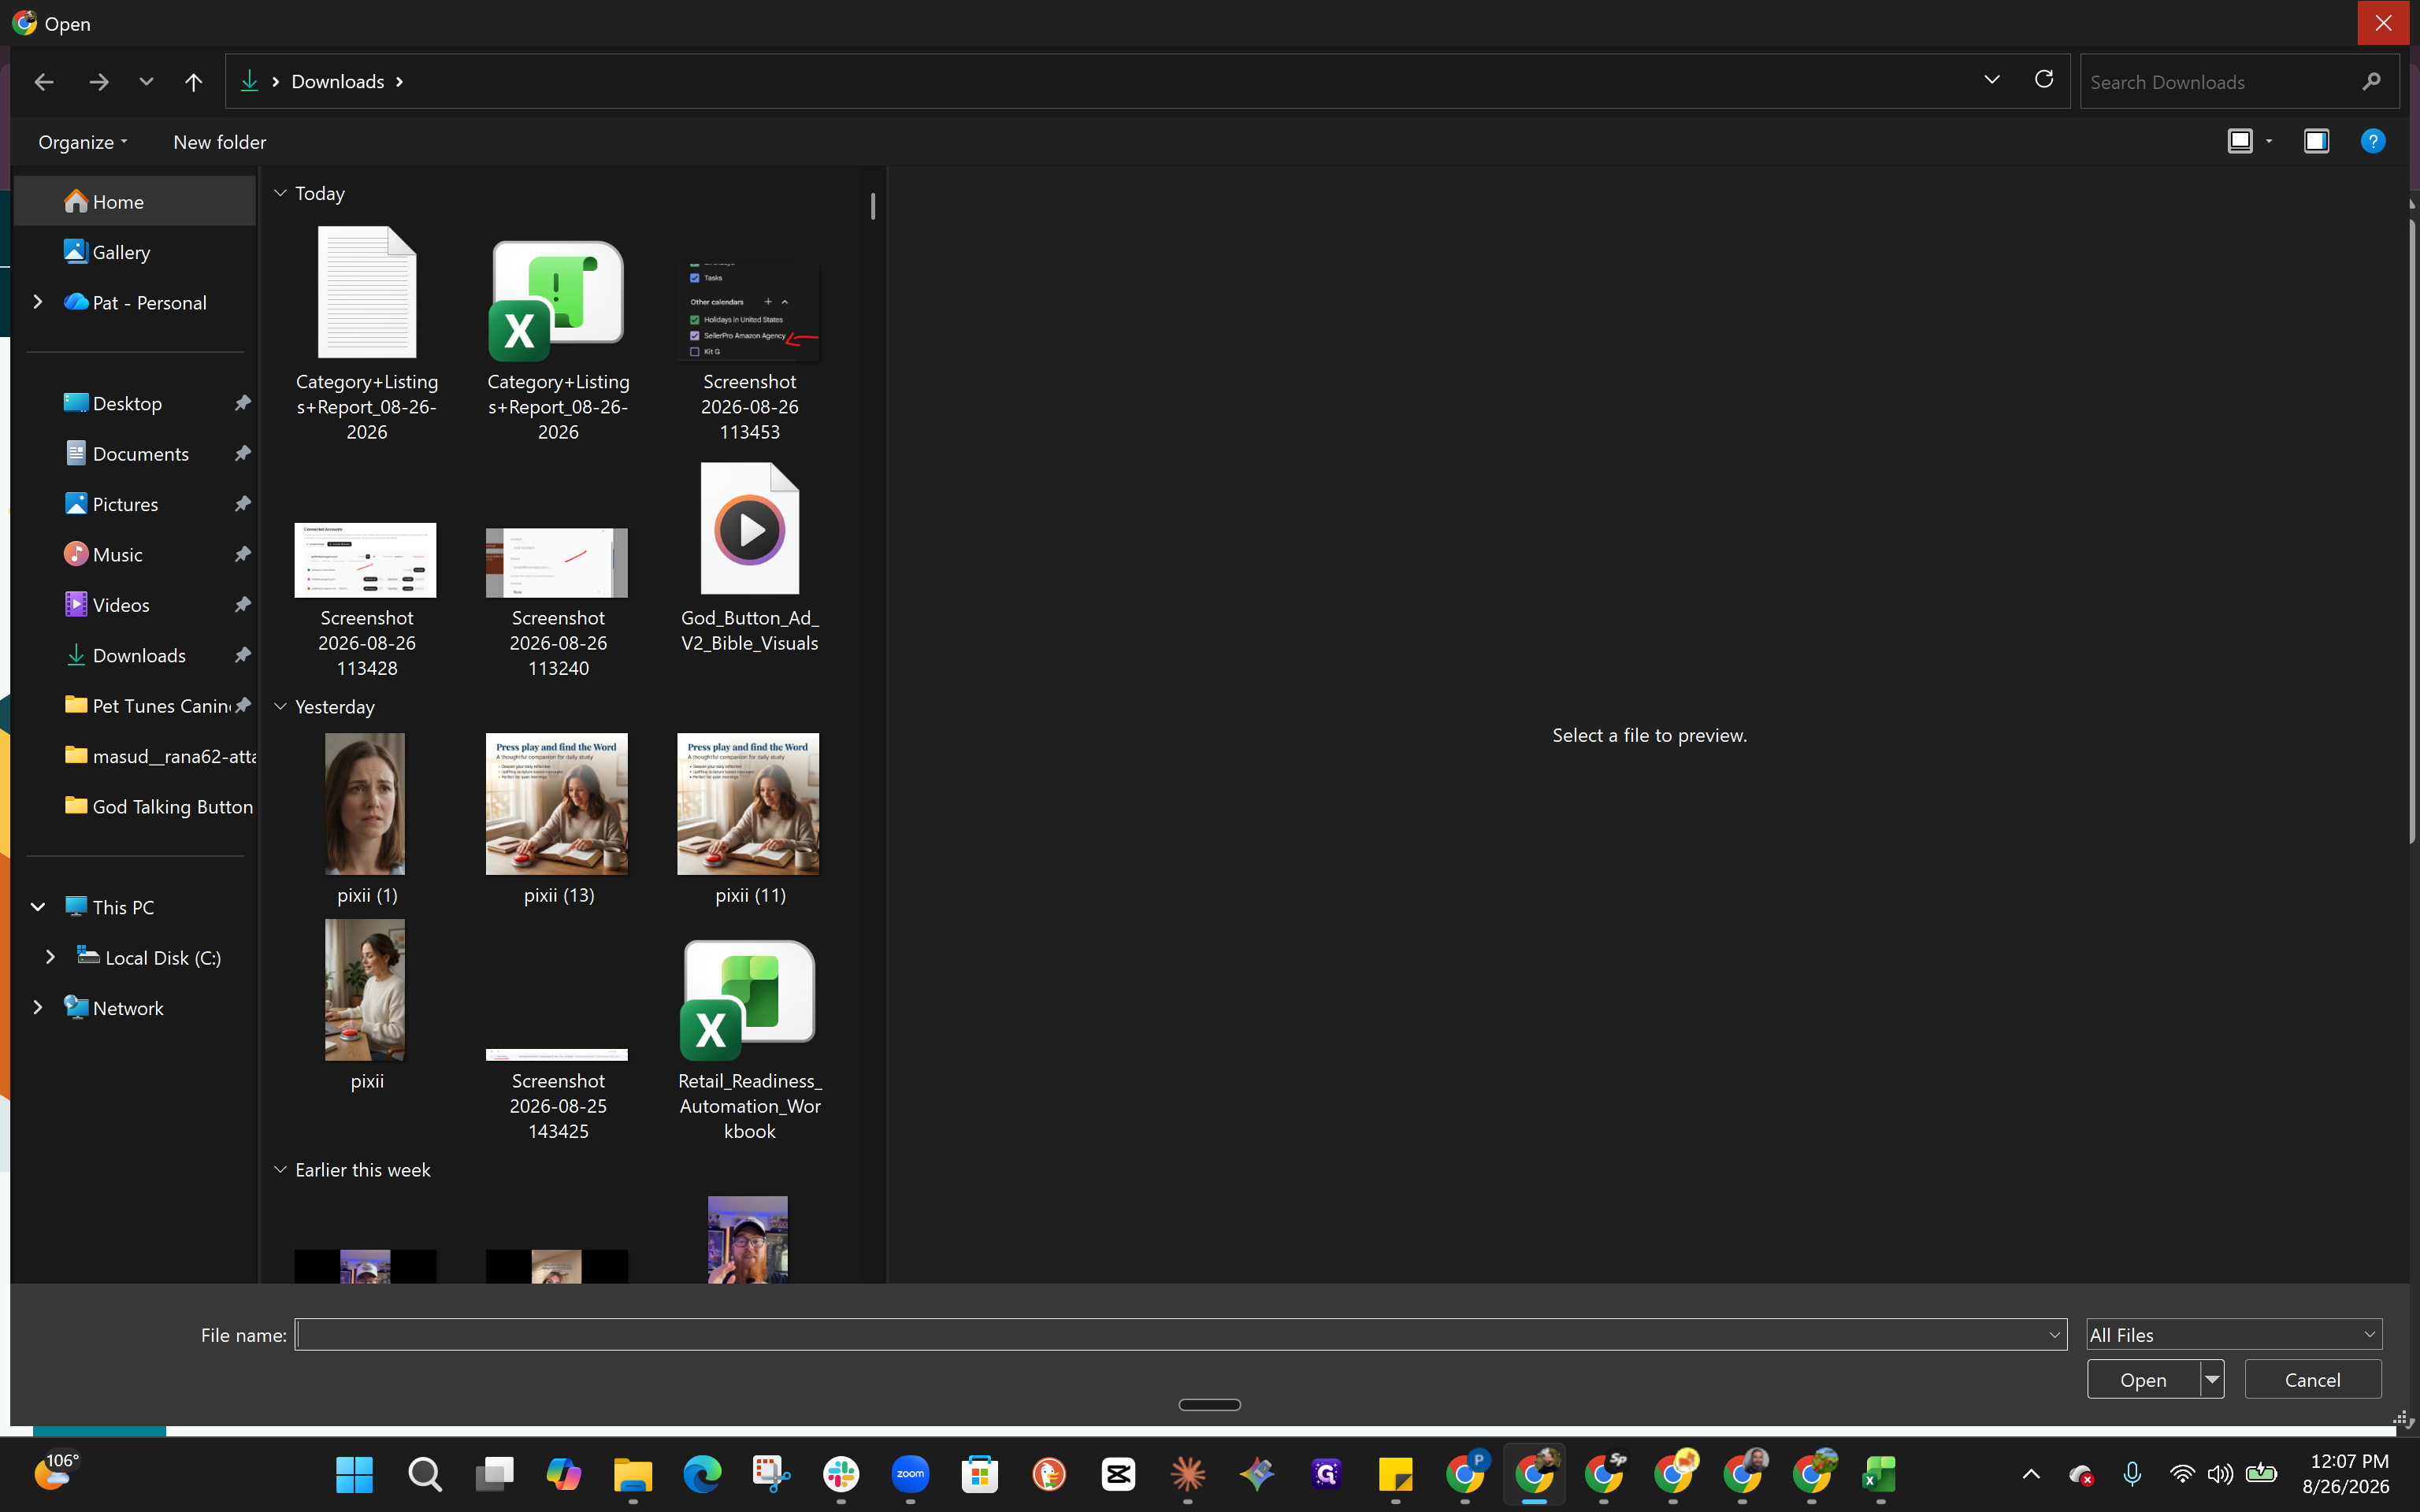
Task: Open the Organize menu
Action: [x=83, y=142]
